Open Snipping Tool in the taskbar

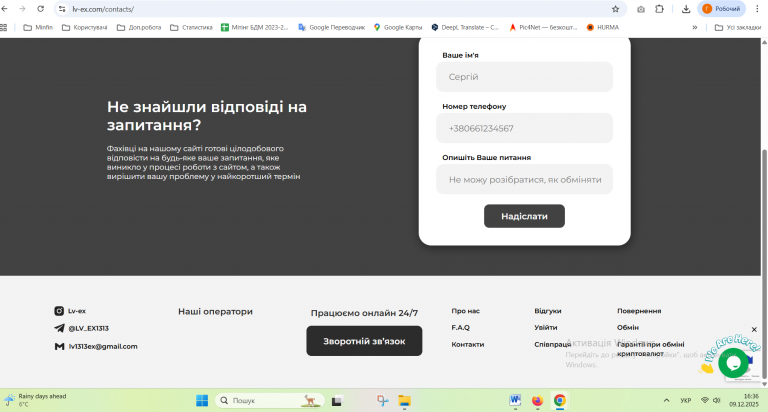[383, 401]
